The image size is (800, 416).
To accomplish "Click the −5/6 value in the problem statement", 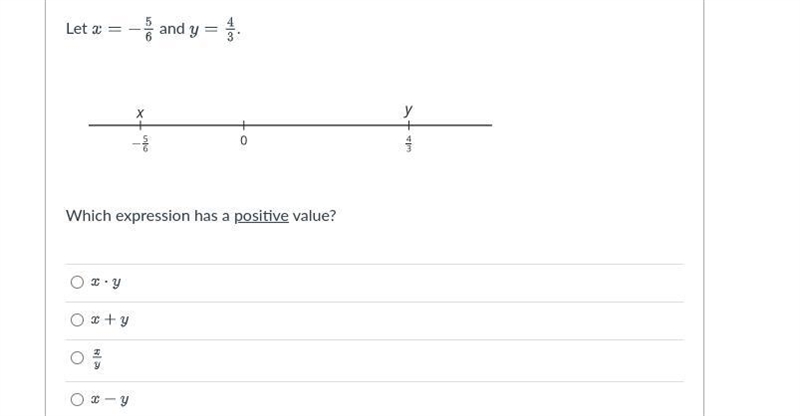I will pyautogui.click(x=141, y=29).
